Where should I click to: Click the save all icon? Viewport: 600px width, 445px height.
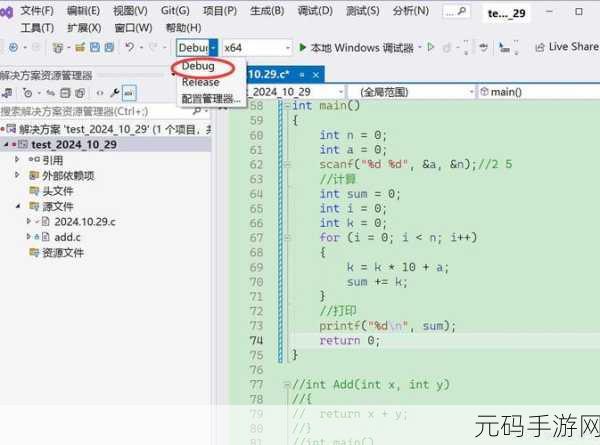point(109,47)
